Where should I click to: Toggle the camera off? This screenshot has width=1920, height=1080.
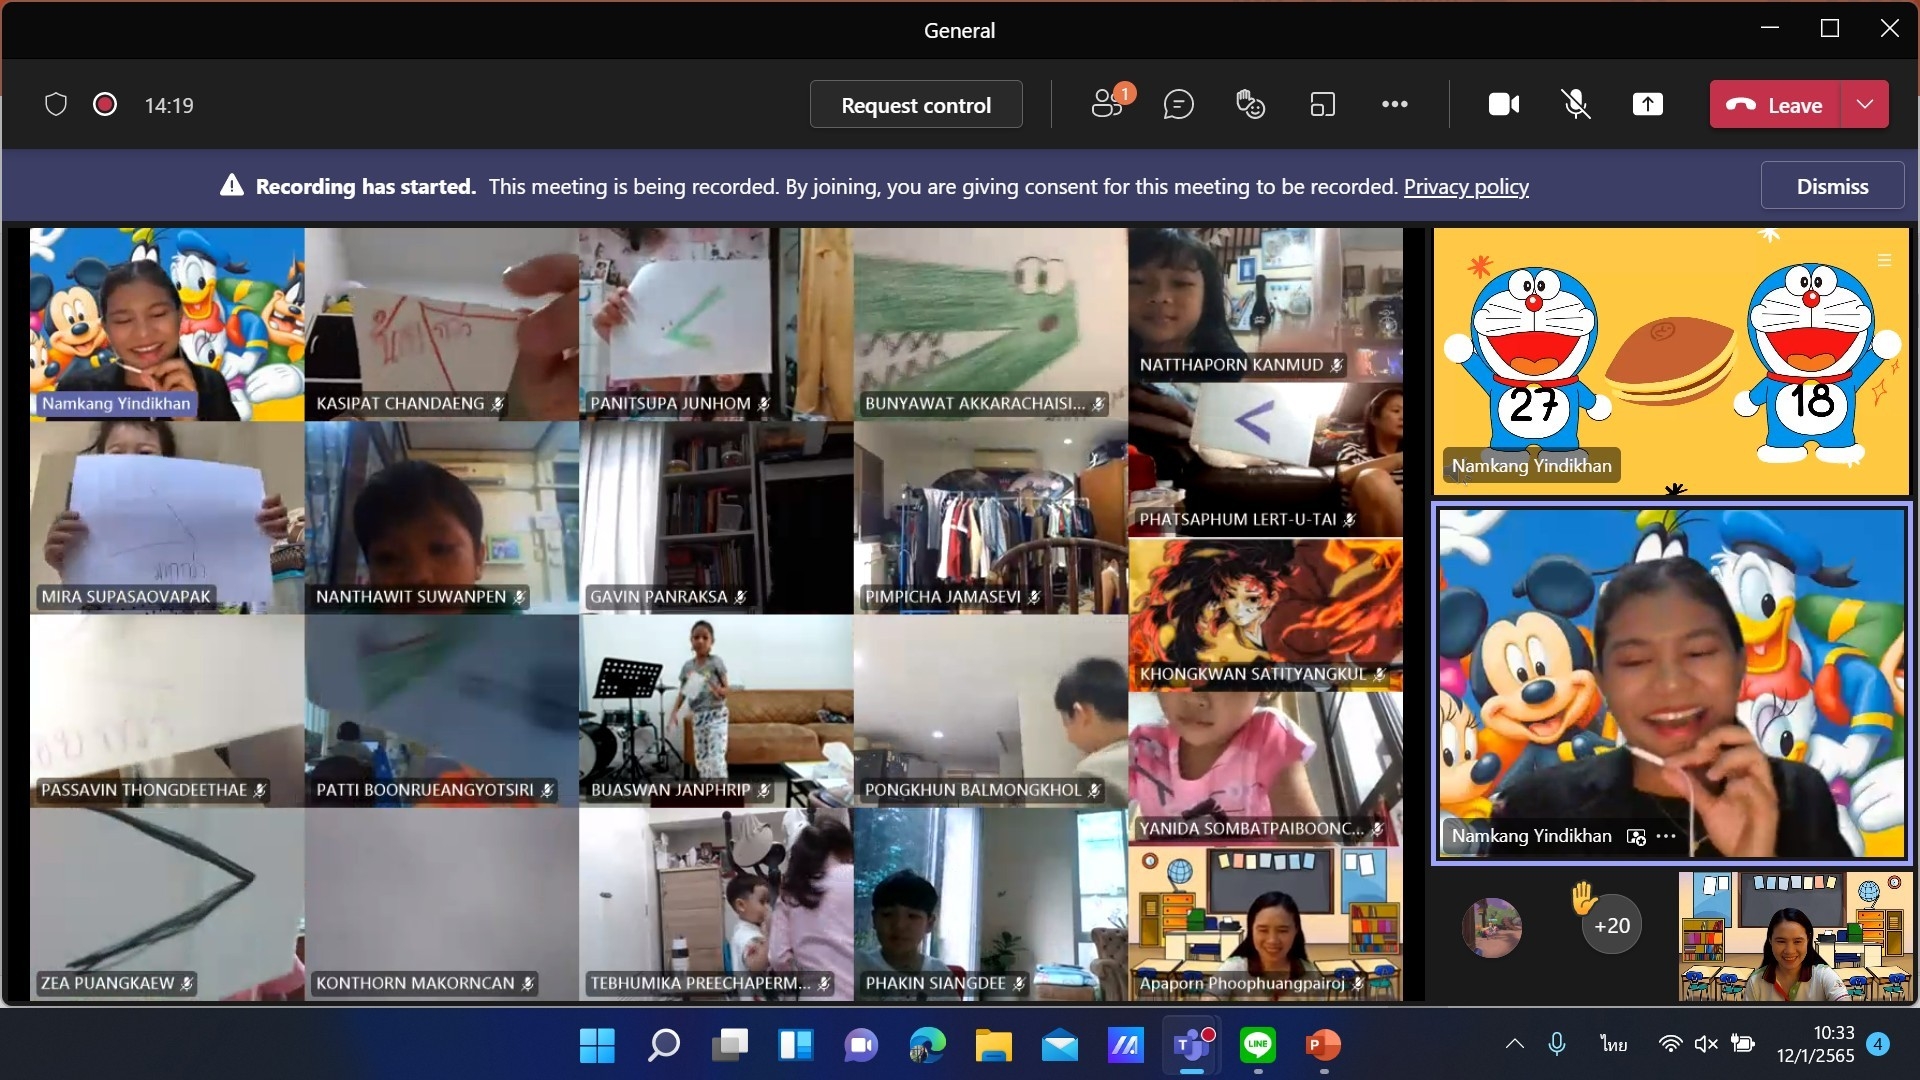pyautogui.click(x=1503, y=104)
